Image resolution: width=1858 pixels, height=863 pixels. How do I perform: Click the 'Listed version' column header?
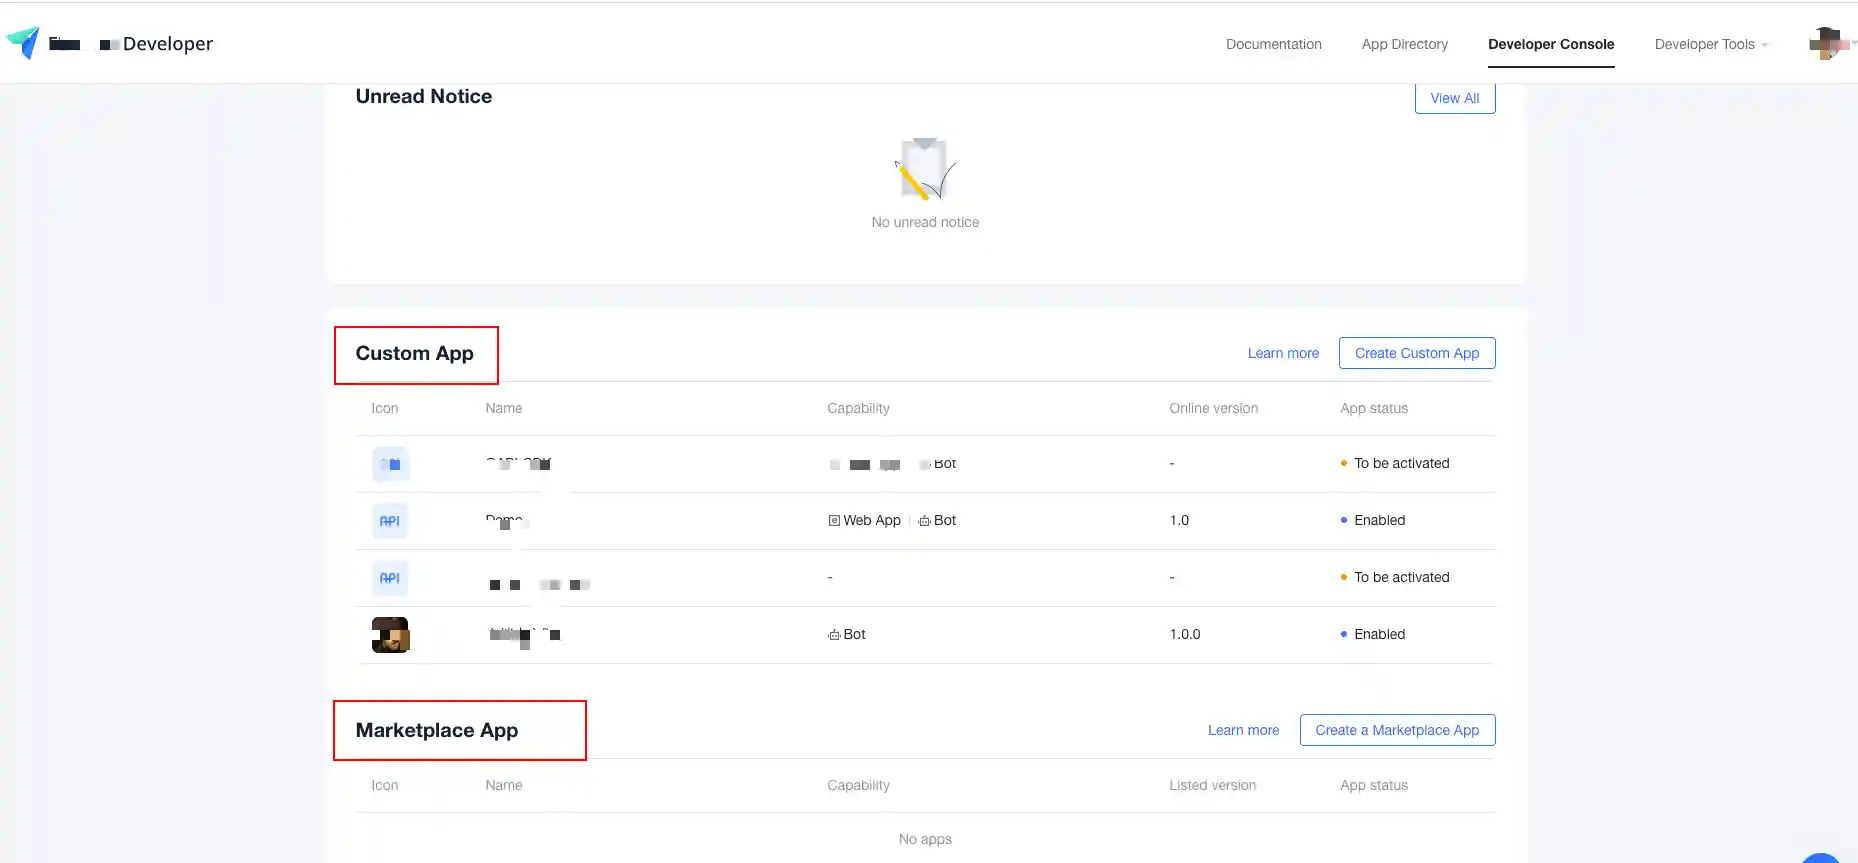tap(1213, 785)
